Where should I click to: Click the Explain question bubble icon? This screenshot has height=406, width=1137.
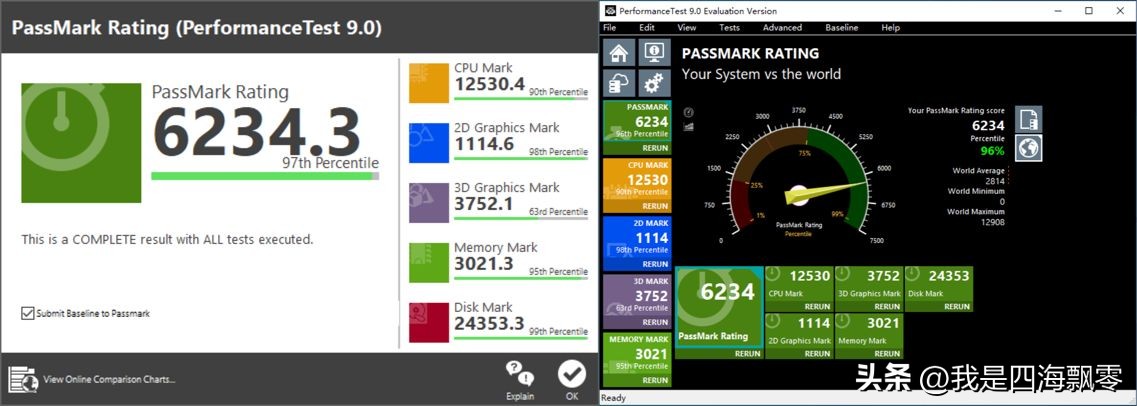(519, 374)
